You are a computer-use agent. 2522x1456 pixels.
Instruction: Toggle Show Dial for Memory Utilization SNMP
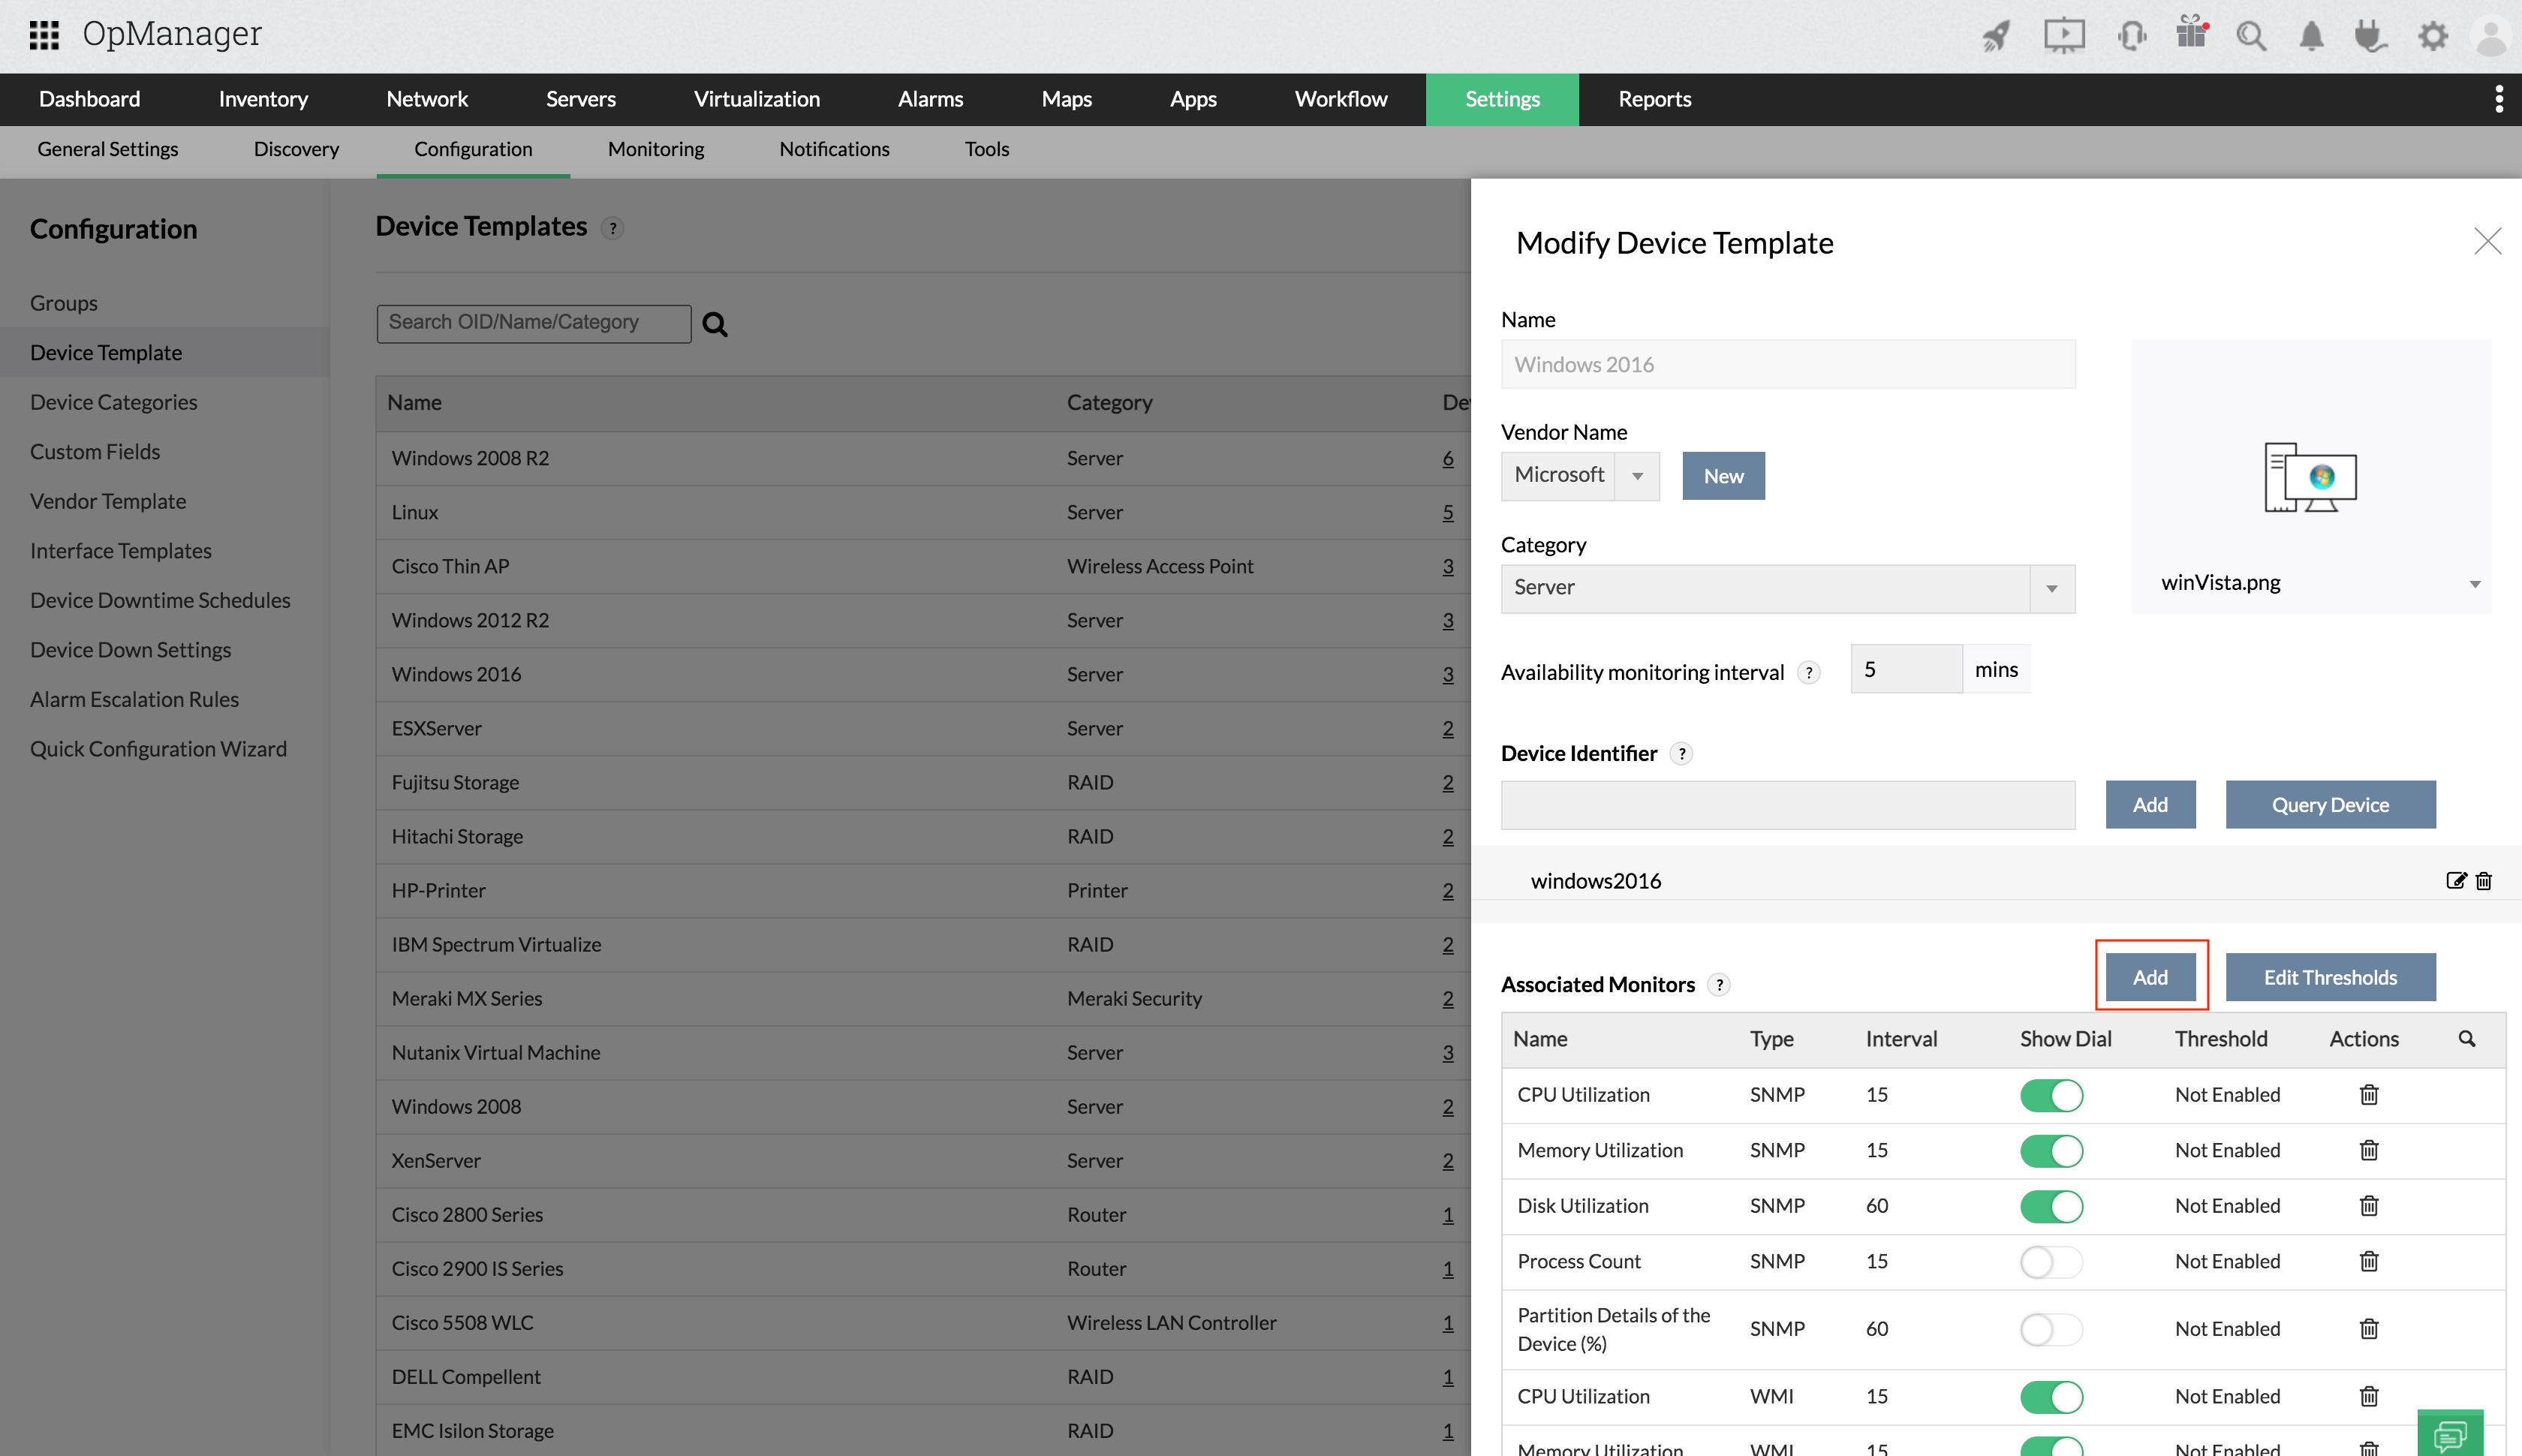(2051, 1150)
